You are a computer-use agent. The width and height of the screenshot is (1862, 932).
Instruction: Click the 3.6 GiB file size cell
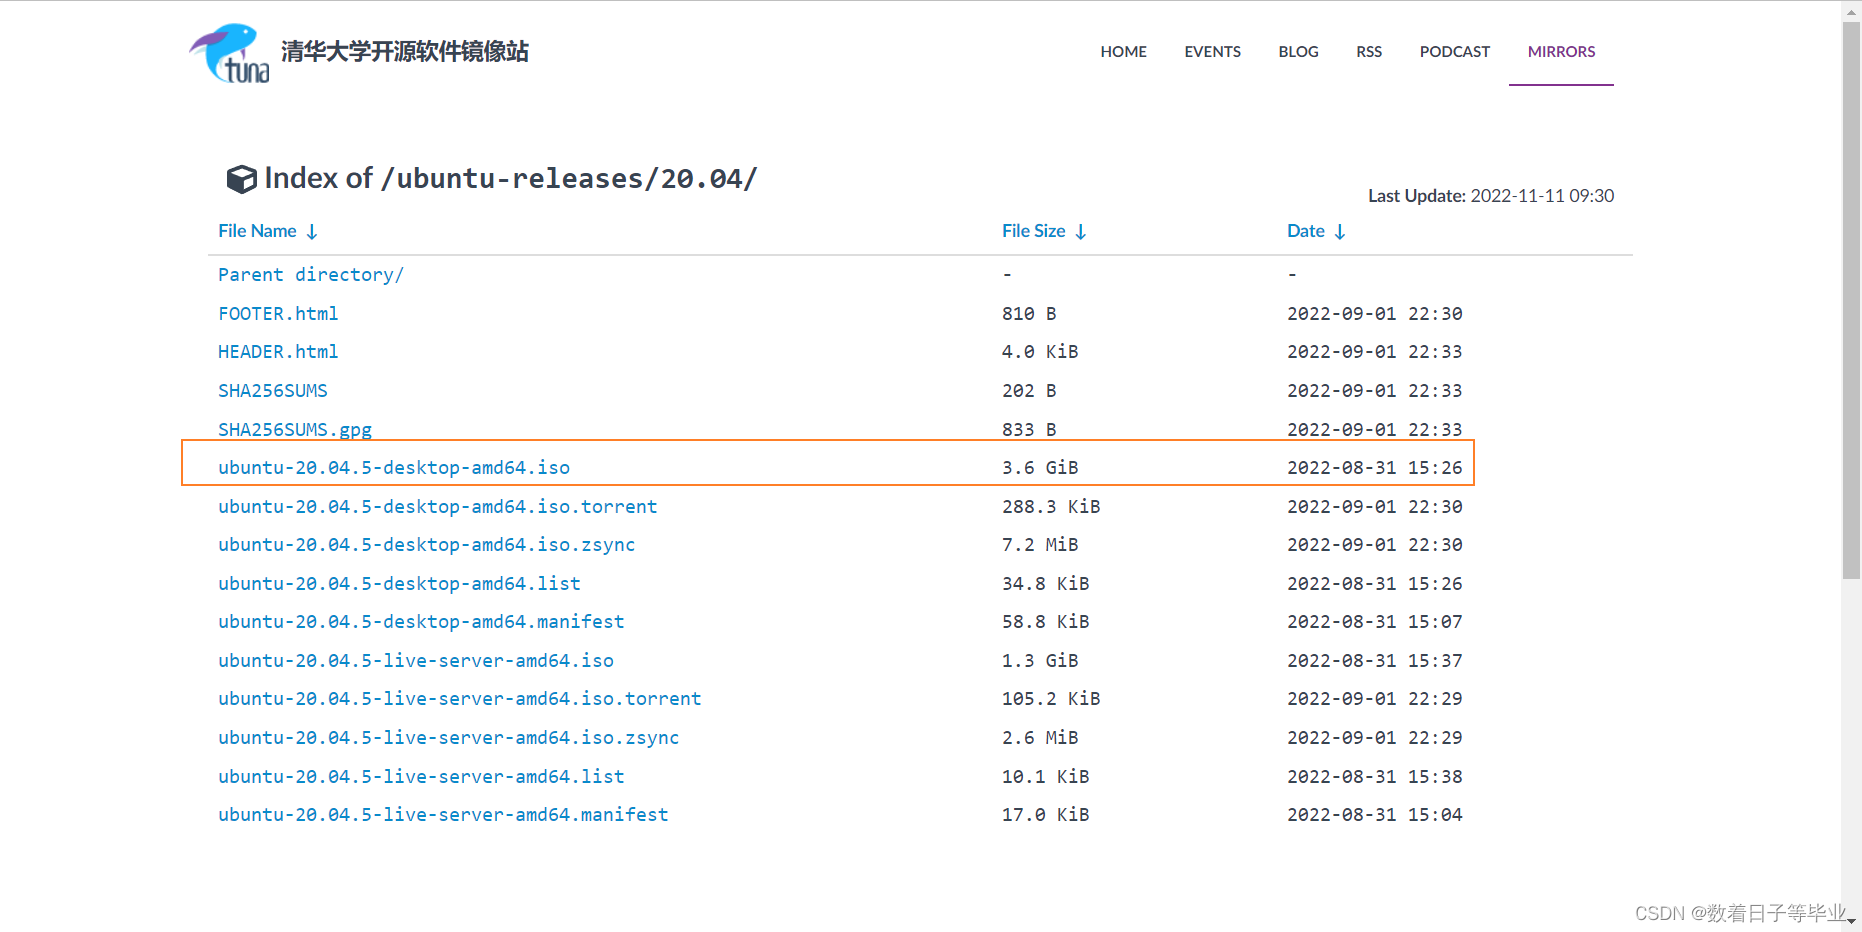click(x=1040, y=468)
